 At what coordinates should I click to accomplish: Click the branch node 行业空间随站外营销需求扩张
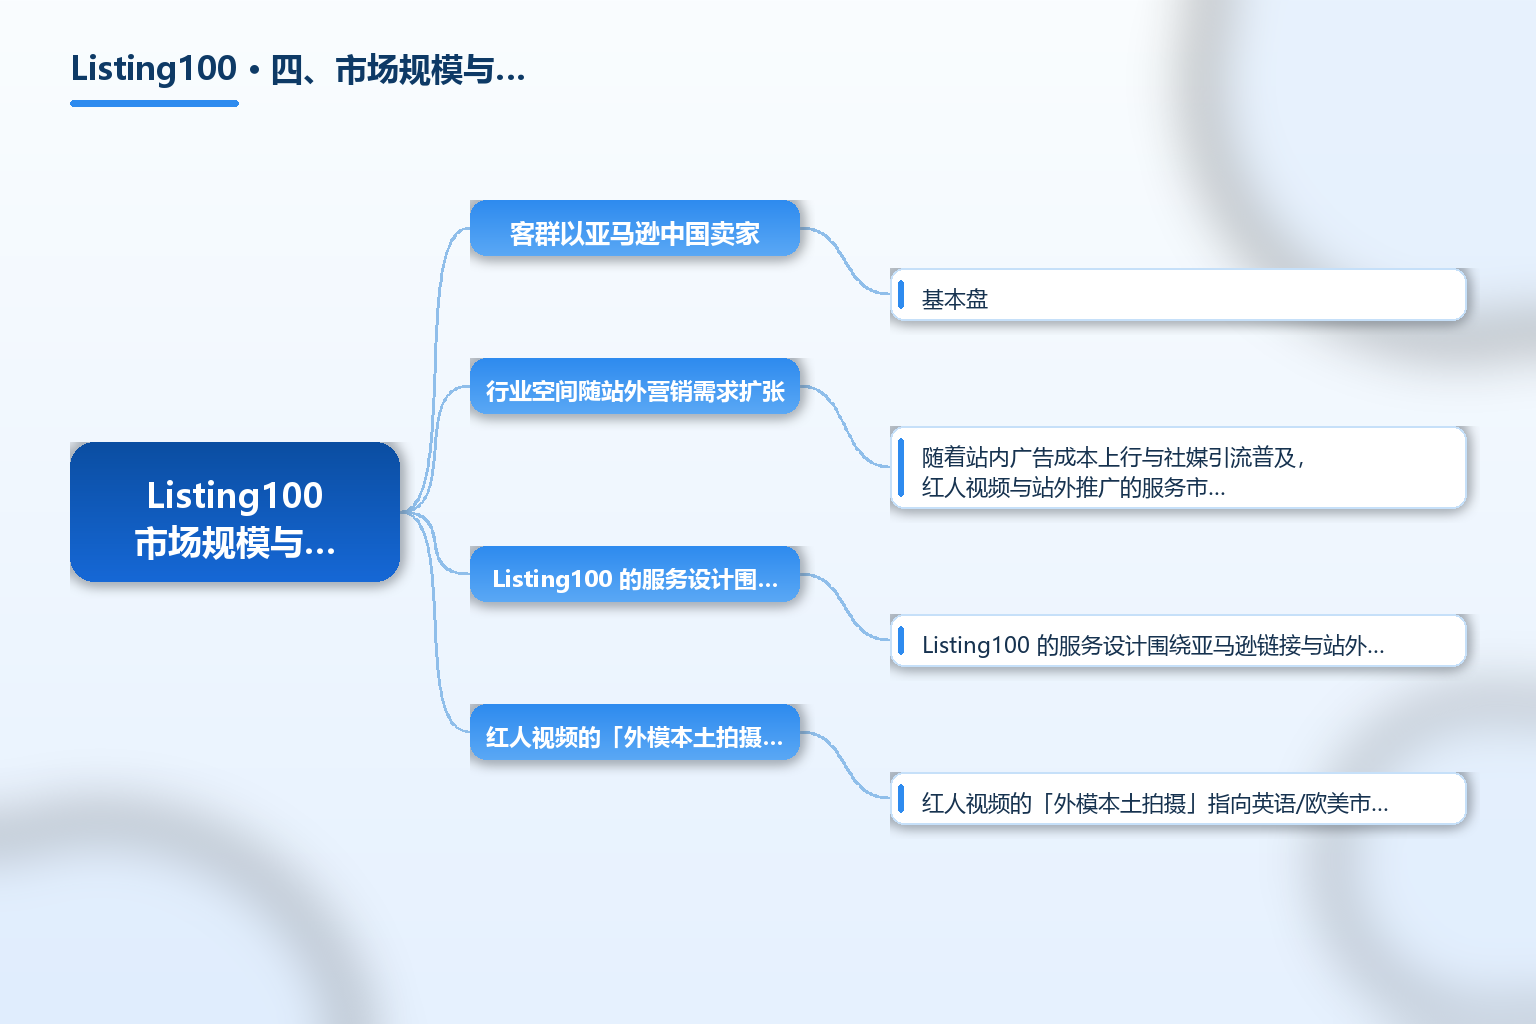[635, 386]
